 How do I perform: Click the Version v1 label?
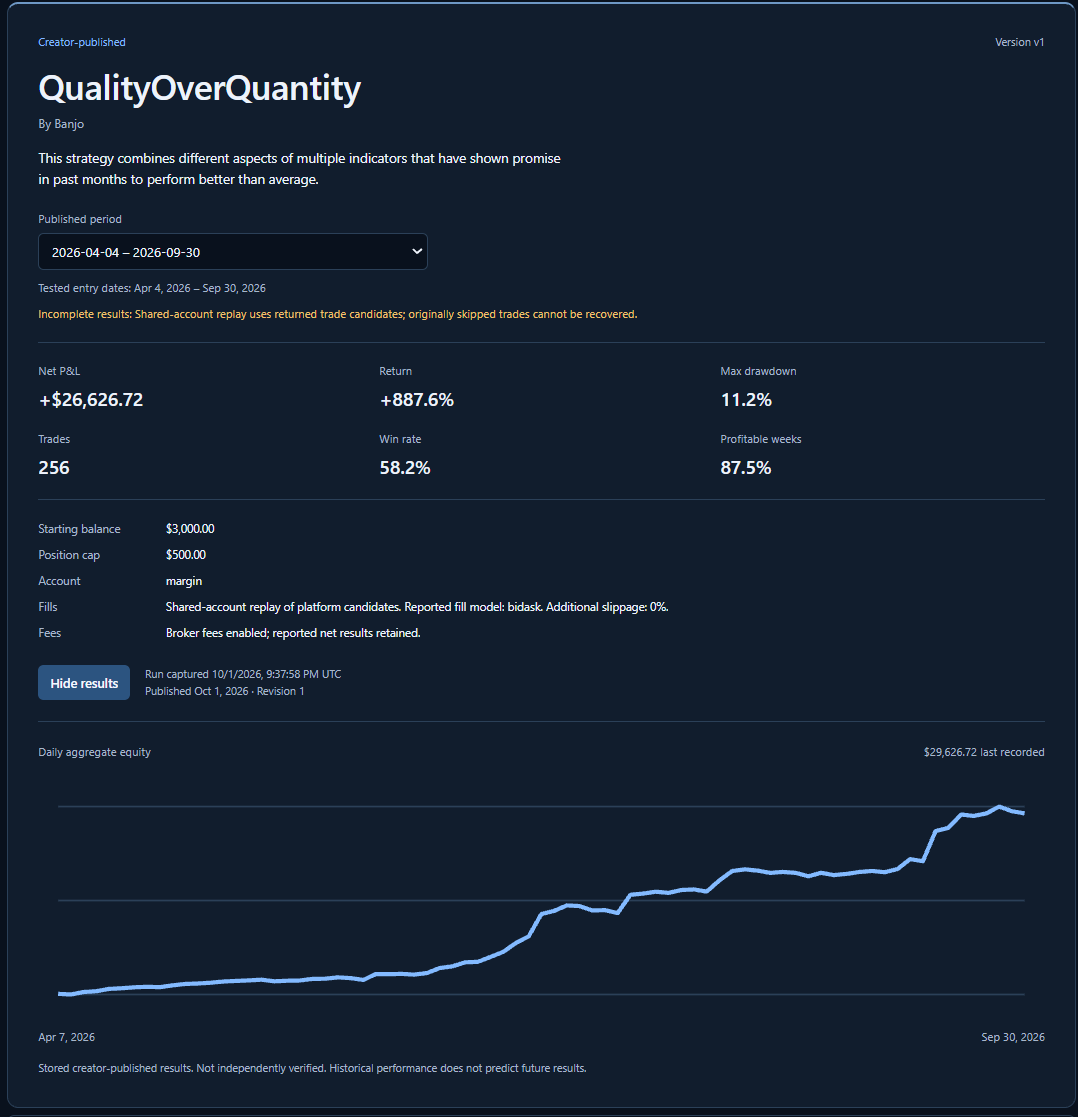[1020, 42]
